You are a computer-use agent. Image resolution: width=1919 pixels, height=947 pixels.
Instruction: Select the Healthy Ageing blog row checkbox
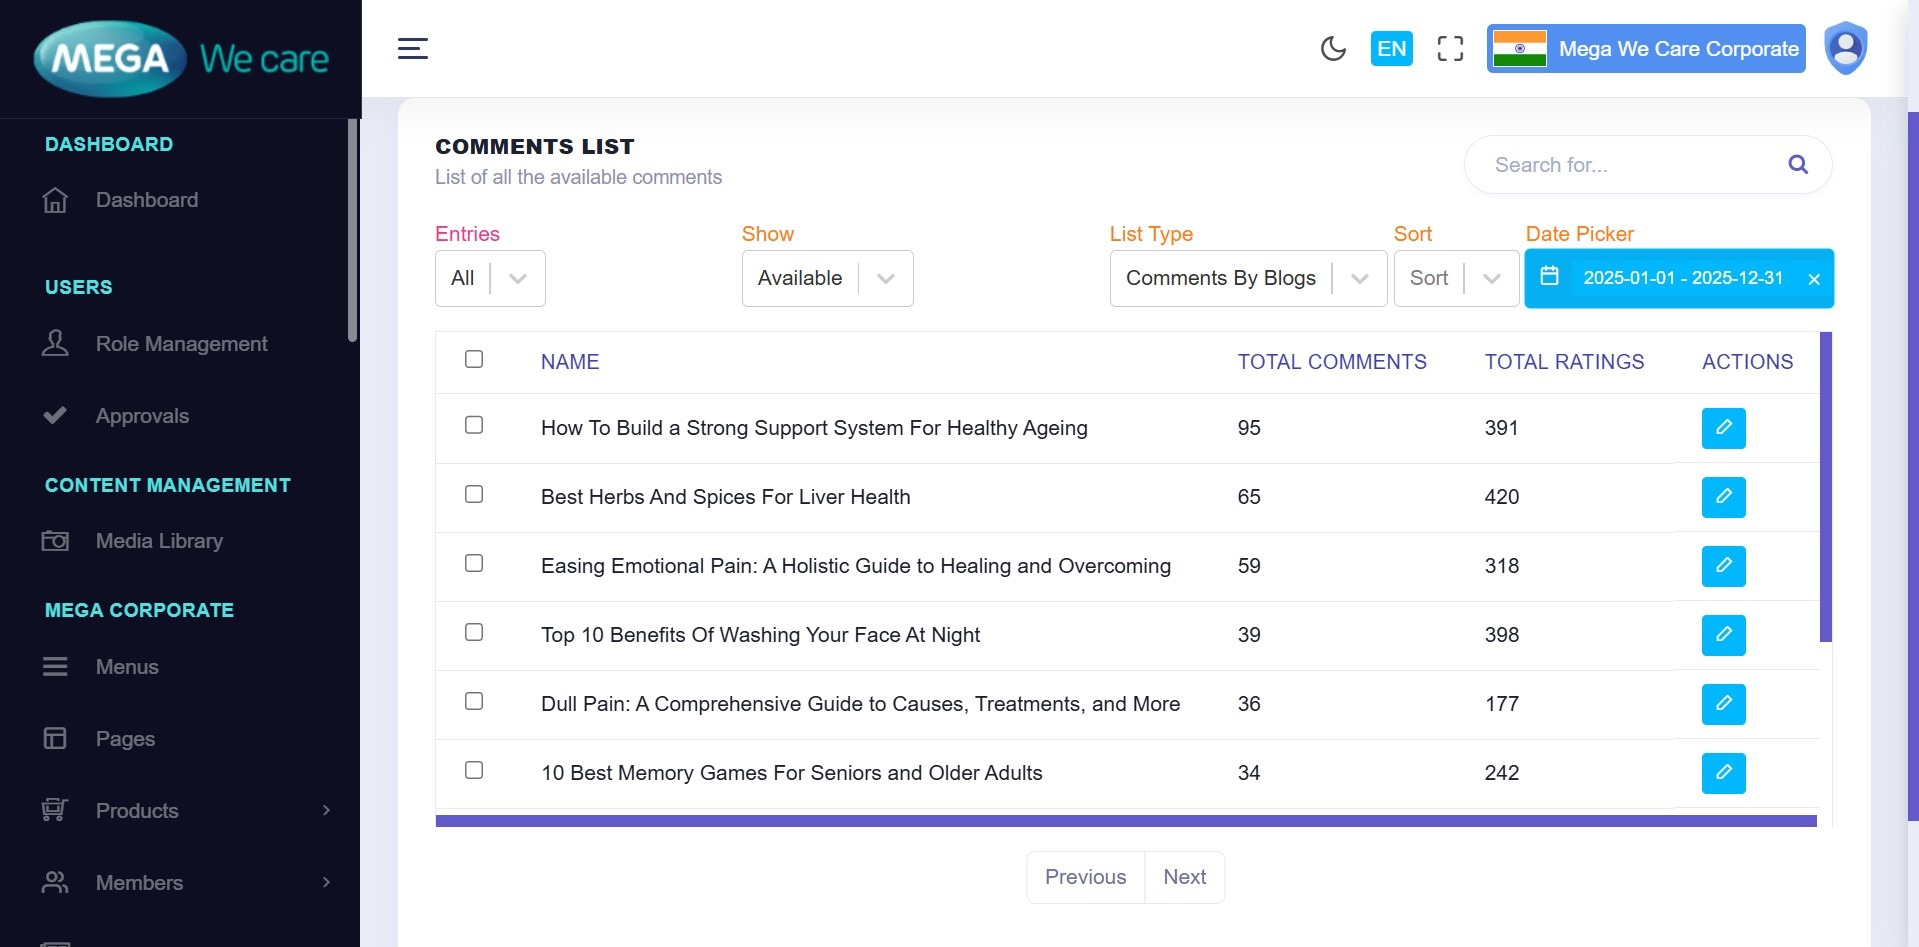[474, 425]
